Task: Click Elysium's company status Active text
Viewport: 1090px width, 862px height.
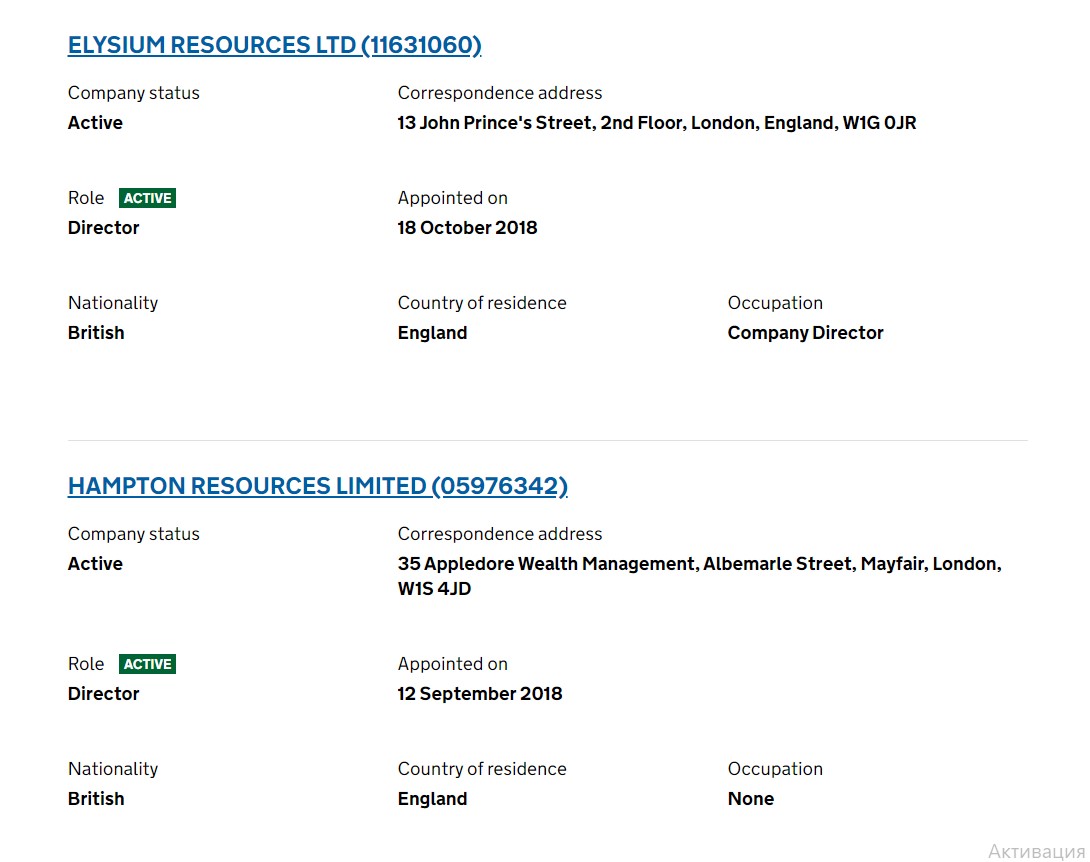Action: pos(95,123)
